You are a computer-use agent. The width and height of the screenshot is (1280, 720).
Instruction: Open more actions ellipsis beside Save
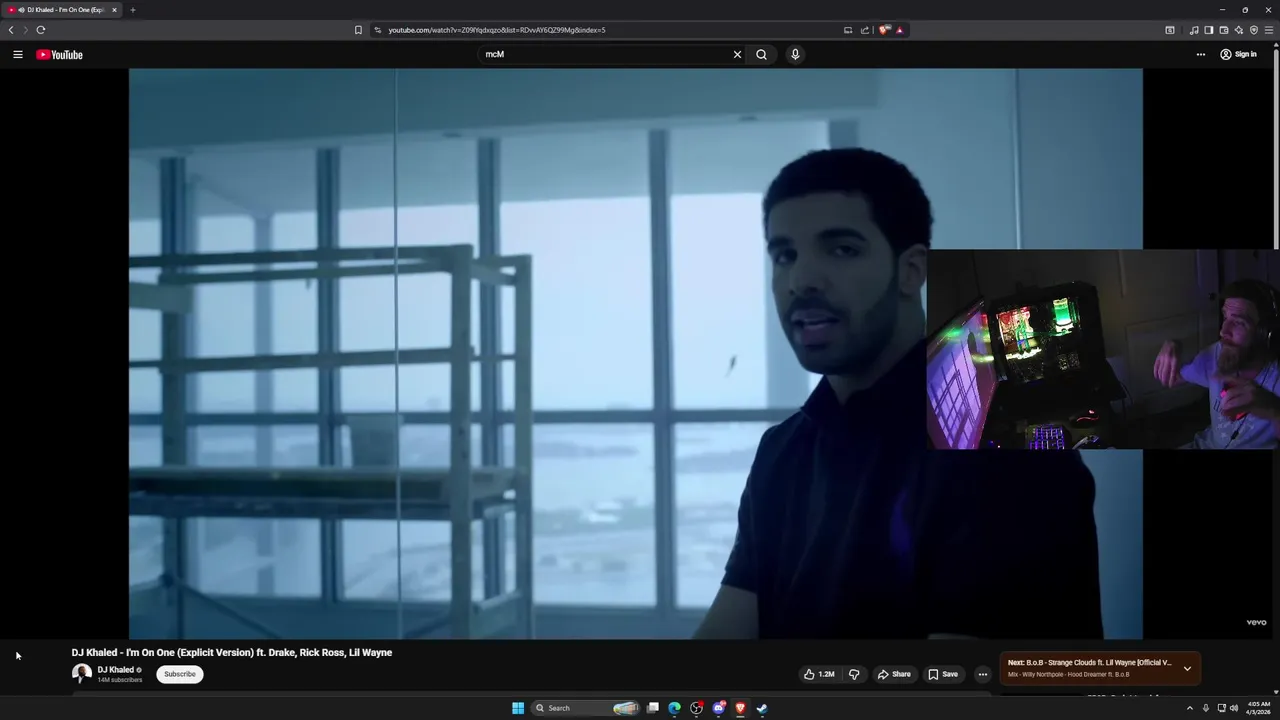pyautogui.click(x=982, y=674)
